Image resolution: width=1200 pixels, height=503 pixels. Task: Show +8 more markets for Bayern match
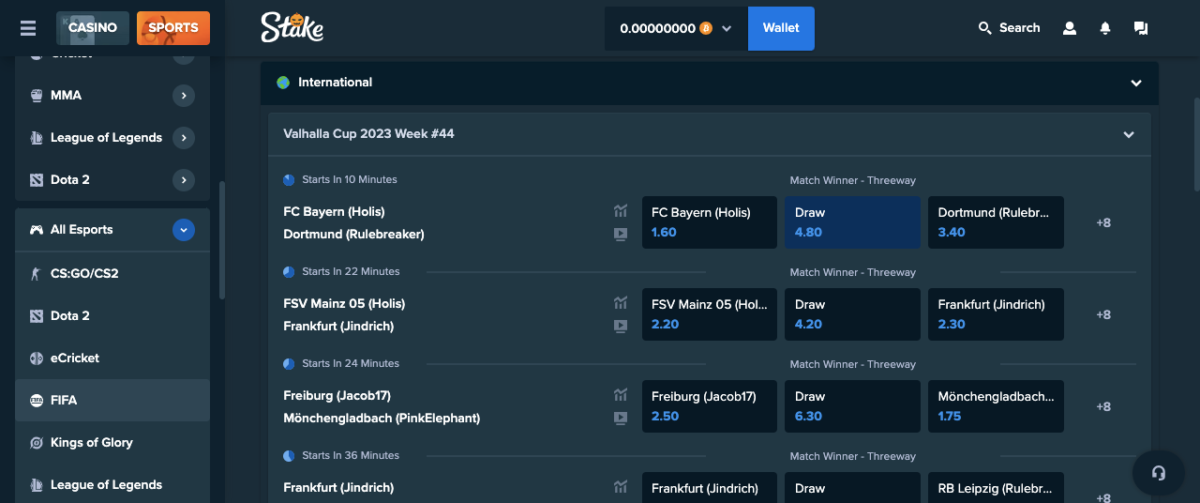[1103, 223]
